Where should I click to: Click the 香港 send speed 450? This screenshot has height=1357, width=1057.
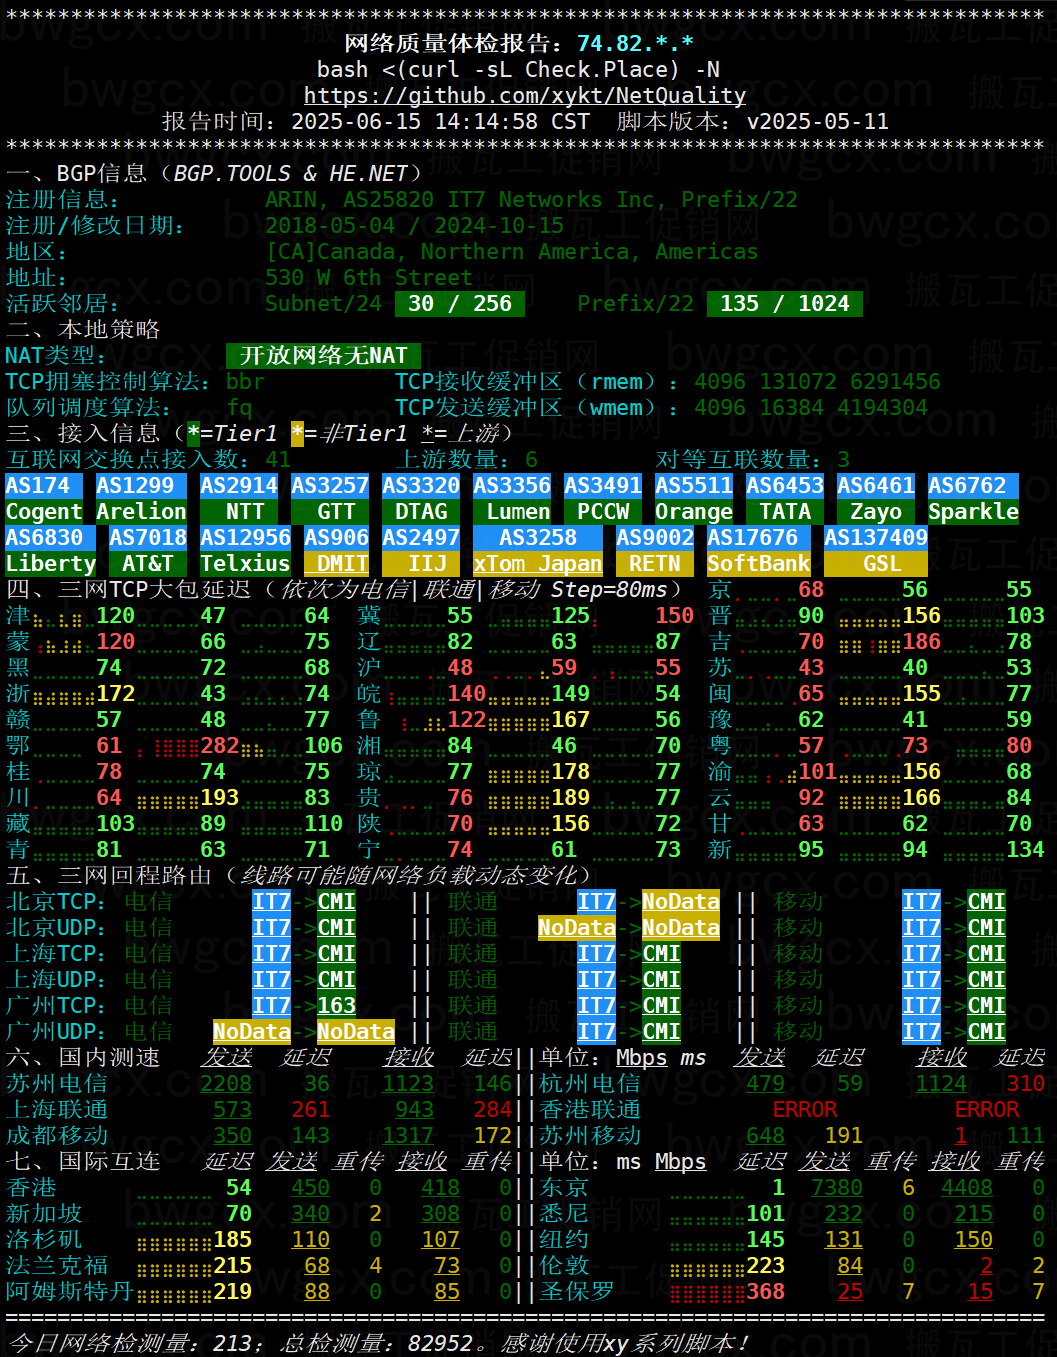(x=310, y=1187)
